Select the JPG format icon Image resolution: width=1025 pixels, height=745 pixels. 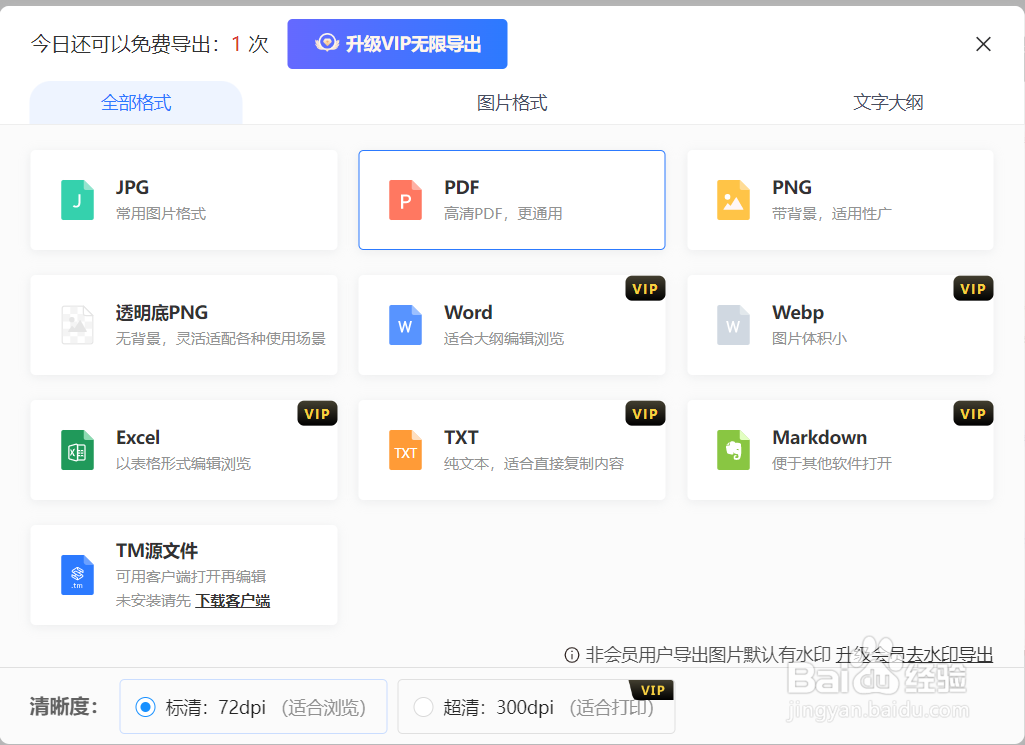pos(77,200)
